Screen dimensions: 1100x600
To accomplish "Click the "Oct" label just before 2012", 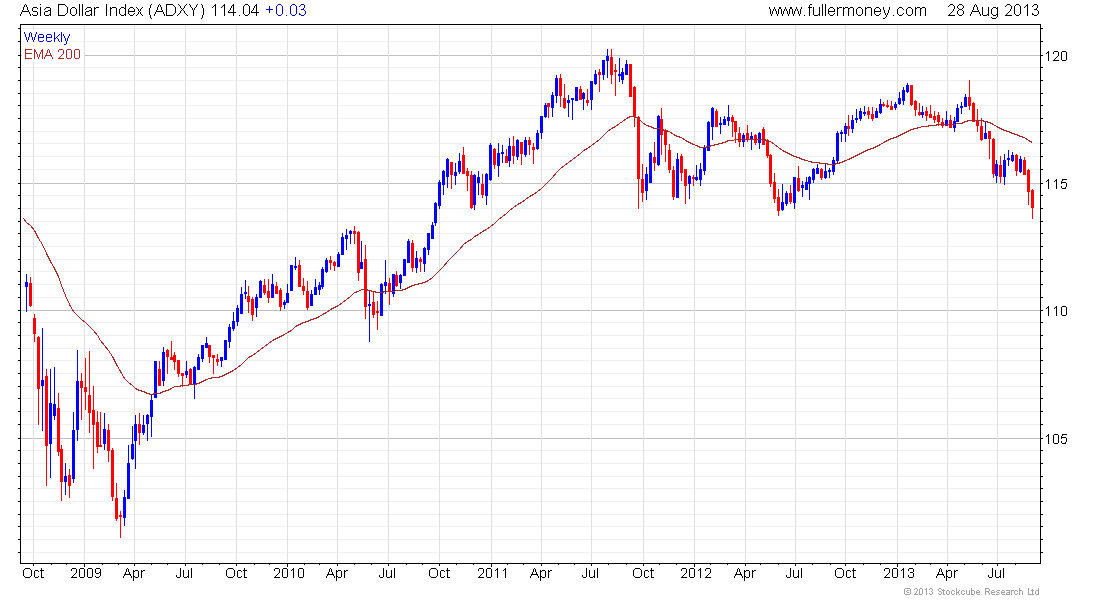I will click(643, 573).
